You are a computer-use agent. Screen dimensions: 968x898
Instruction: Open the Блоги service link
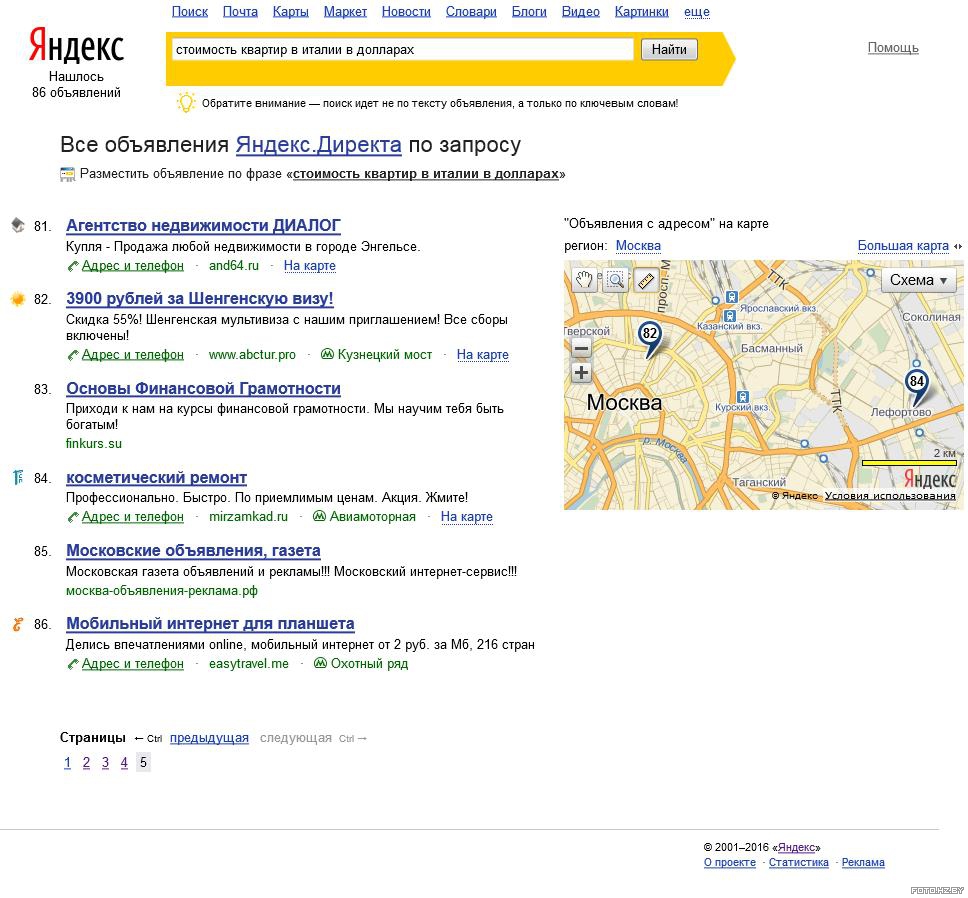(529, 12)
